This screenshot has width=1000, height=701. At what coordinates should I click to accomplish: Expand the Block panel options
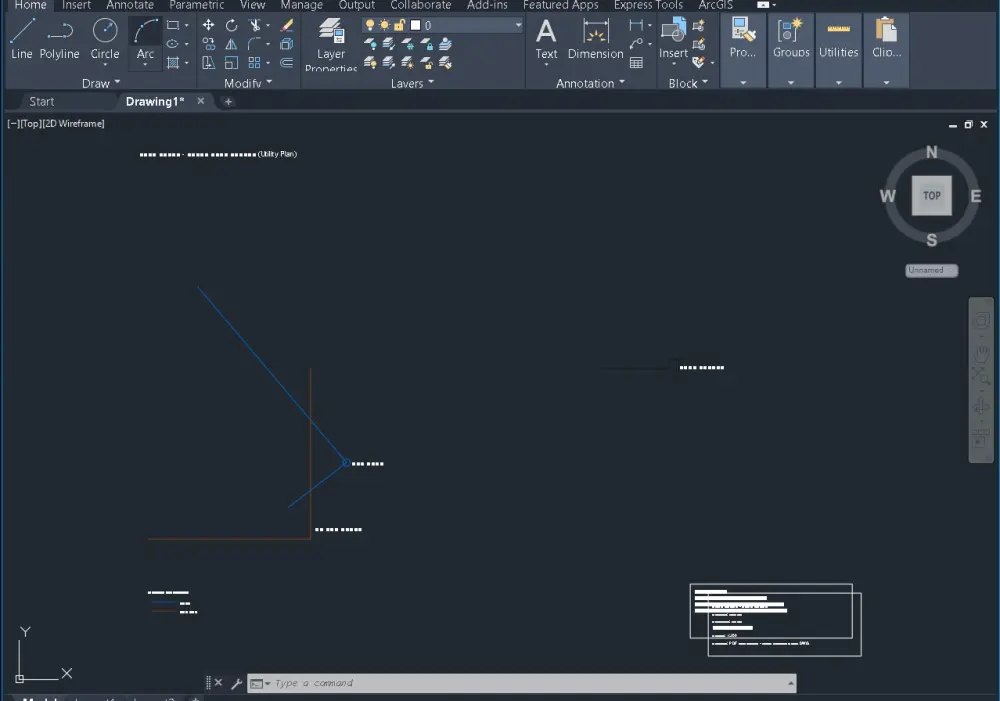tap(703, 83)
